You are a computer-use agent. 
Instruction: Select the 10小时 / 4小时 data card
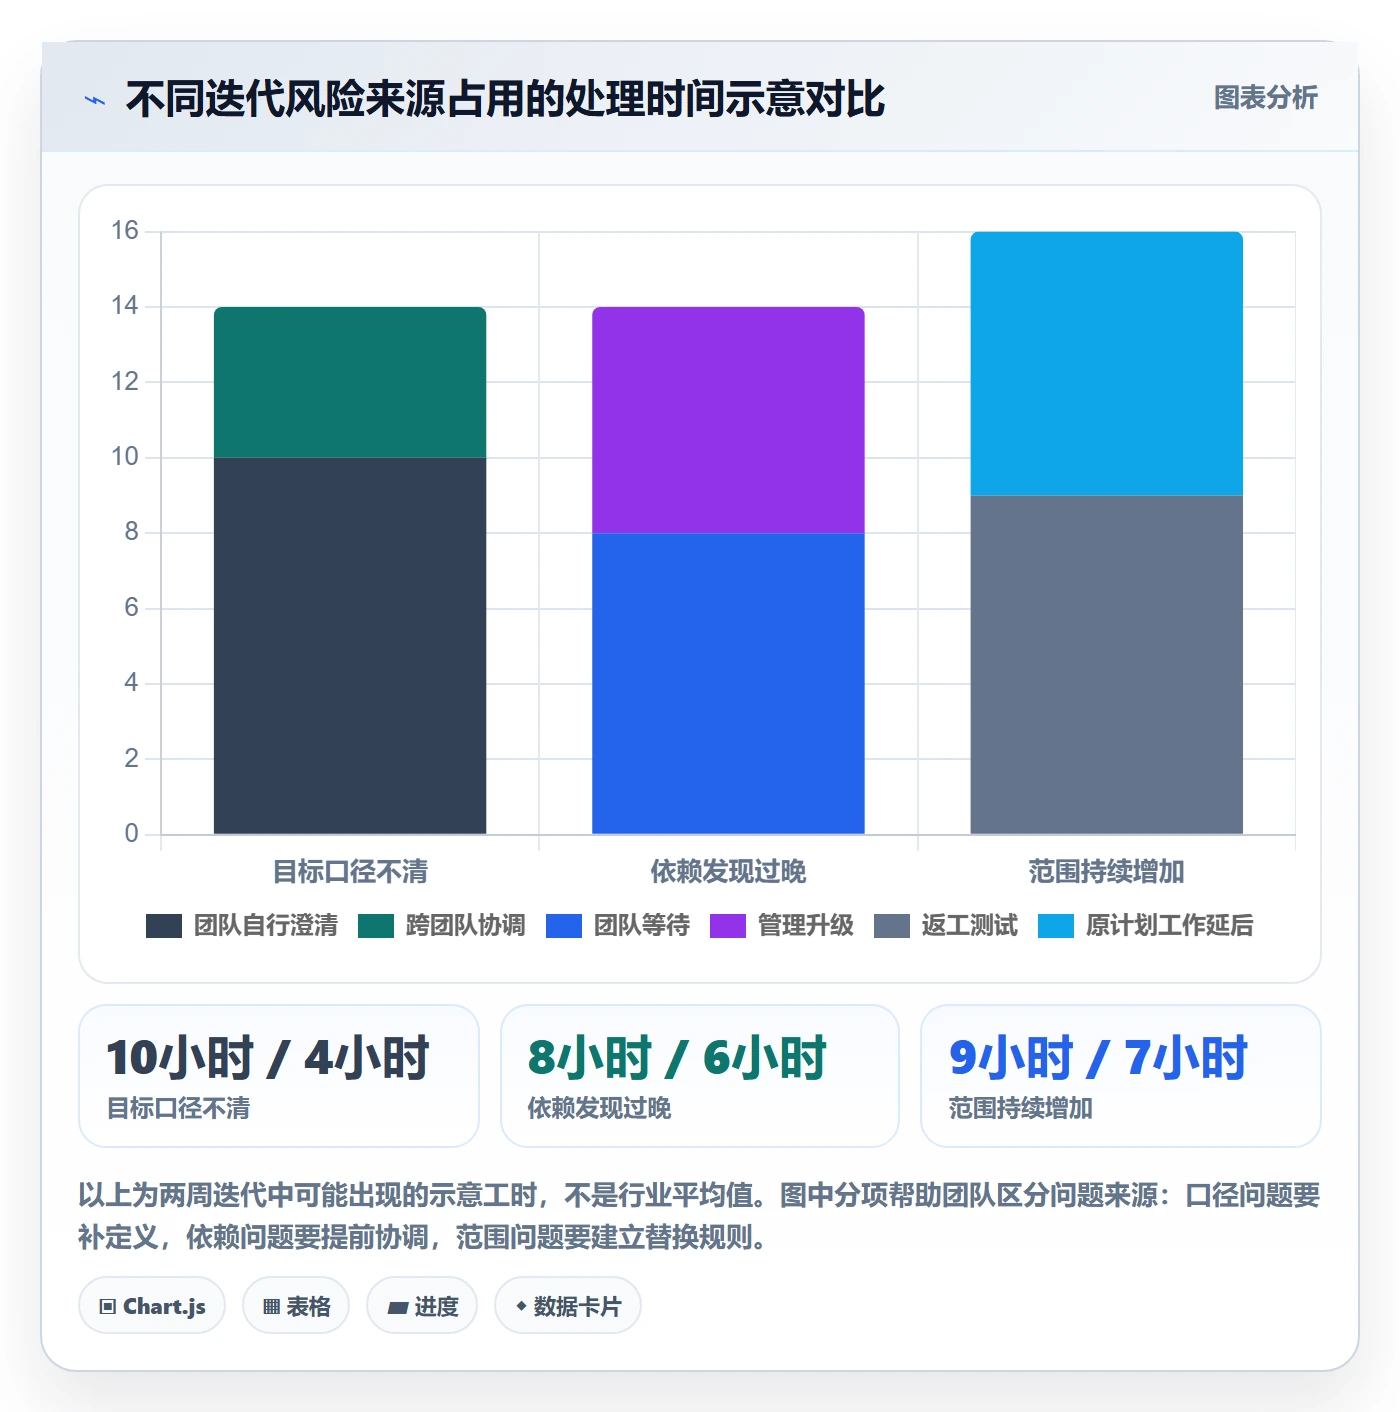pyautogui.click(x=279, y=1076)
